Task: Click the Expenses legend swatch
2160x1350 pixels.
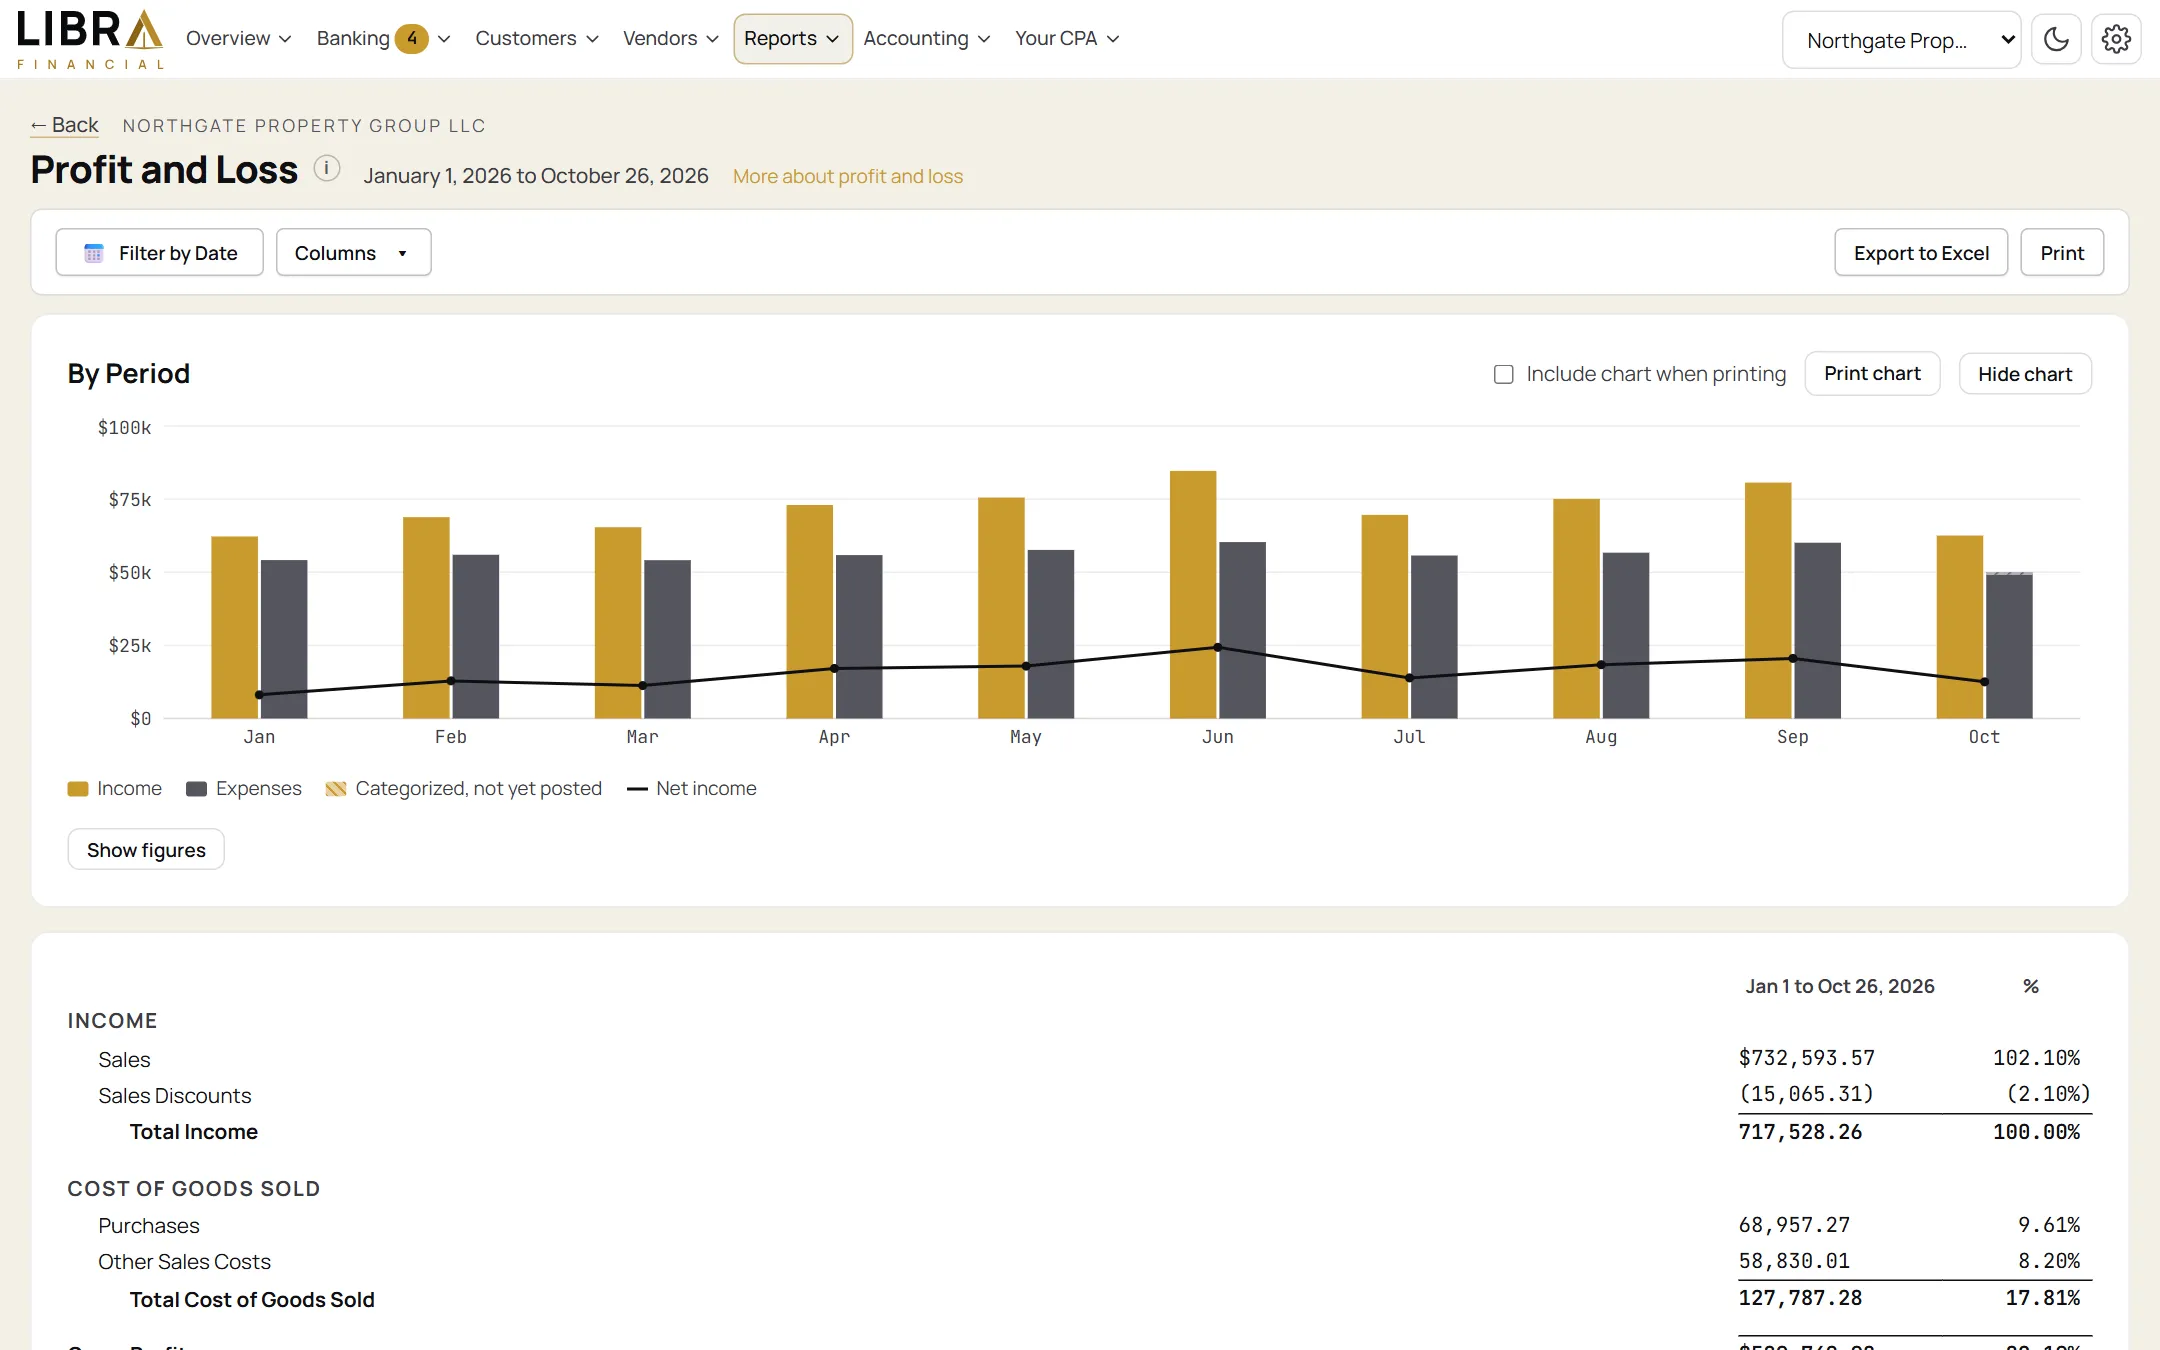Action: pyautogui.click(x=196, y=789)
